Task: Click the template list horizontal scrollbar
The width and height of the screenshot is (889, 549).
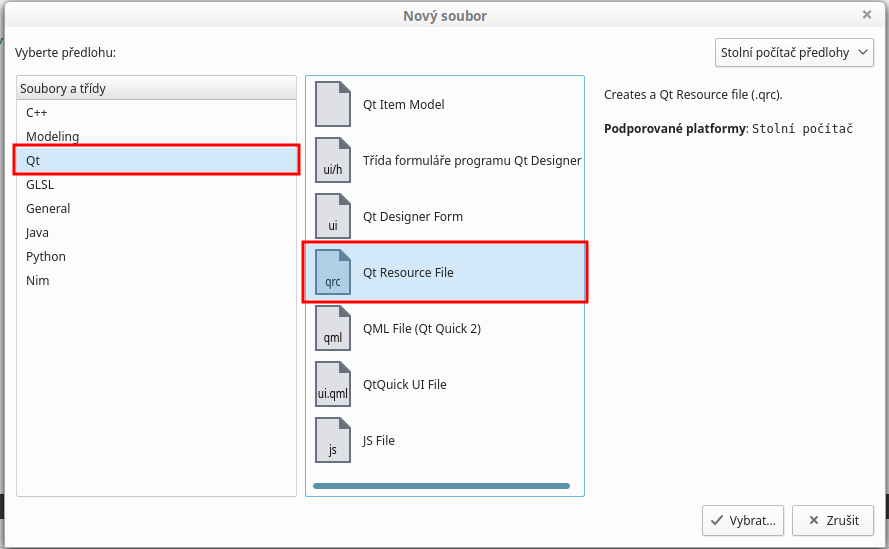Action: [441, 486]
